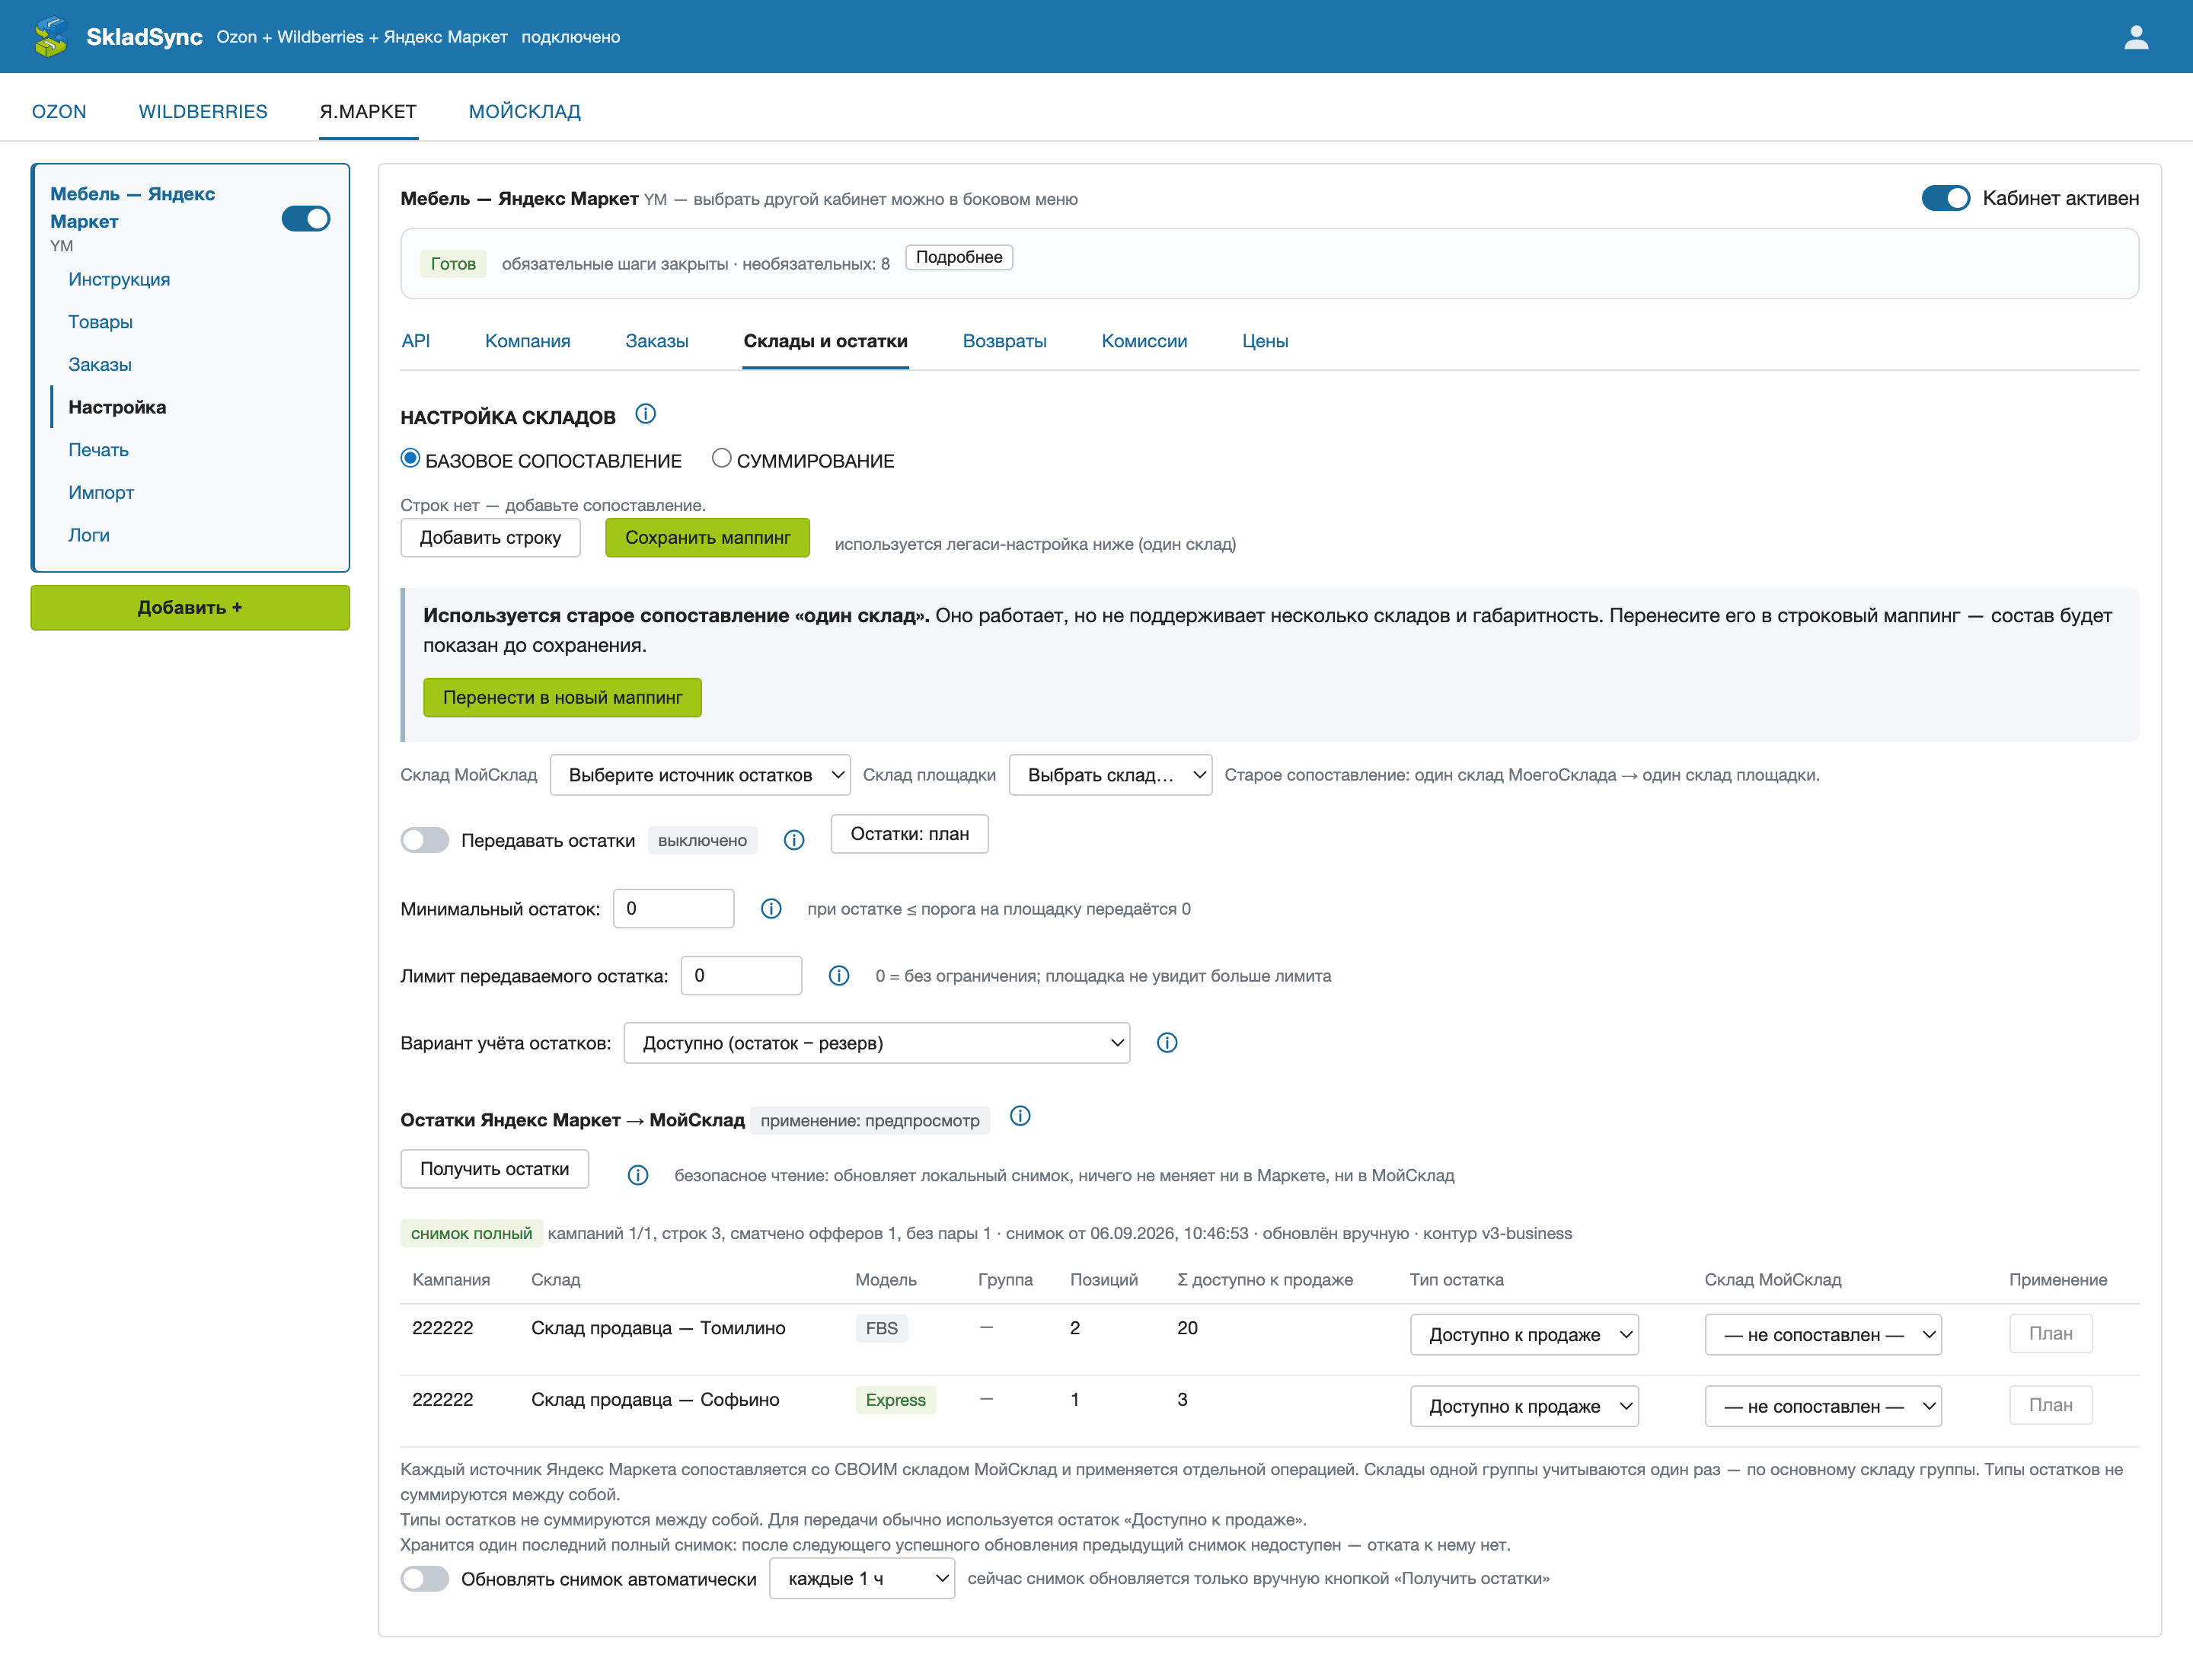Click the Добавить + sidebar button
The height and width of the screenshot is (1680, 2193).
tap(190, 608)
